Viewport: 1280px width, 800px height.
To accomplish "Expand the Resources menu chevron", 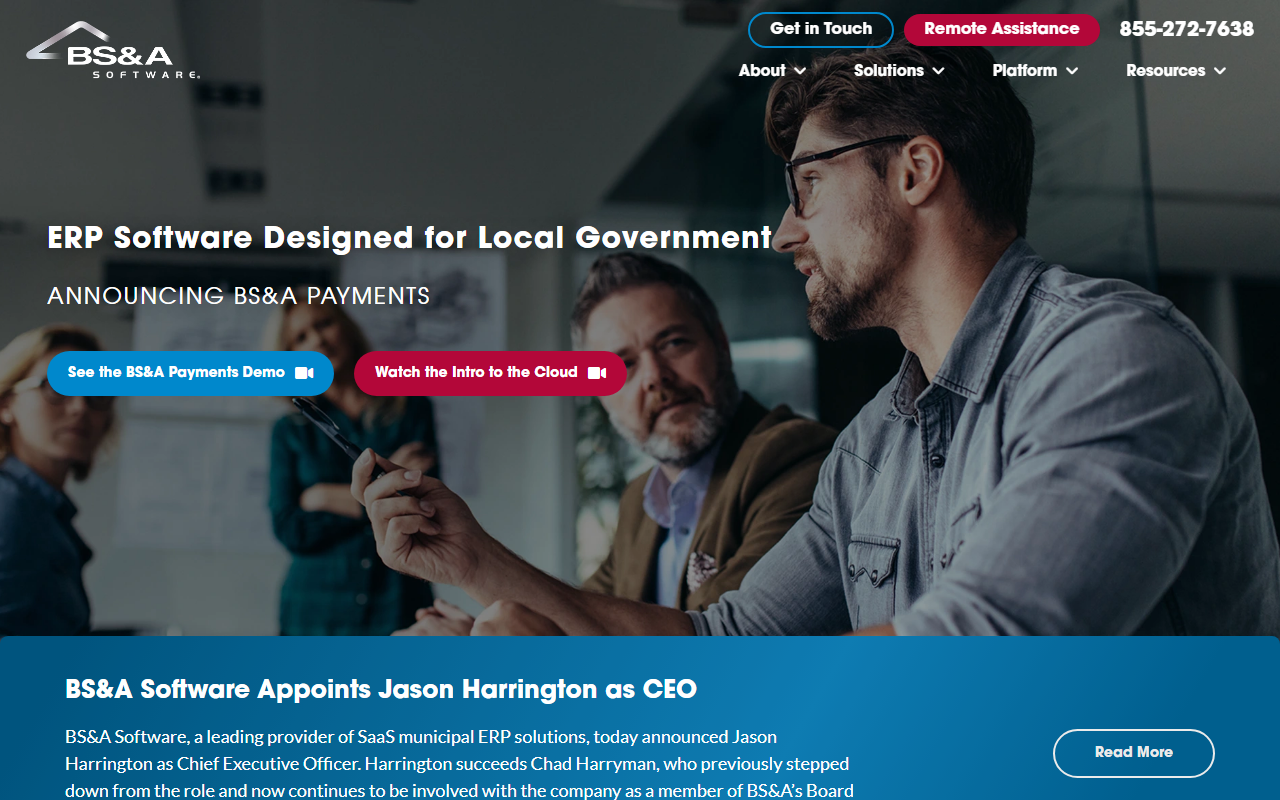I will click(x=1220, y=71).
